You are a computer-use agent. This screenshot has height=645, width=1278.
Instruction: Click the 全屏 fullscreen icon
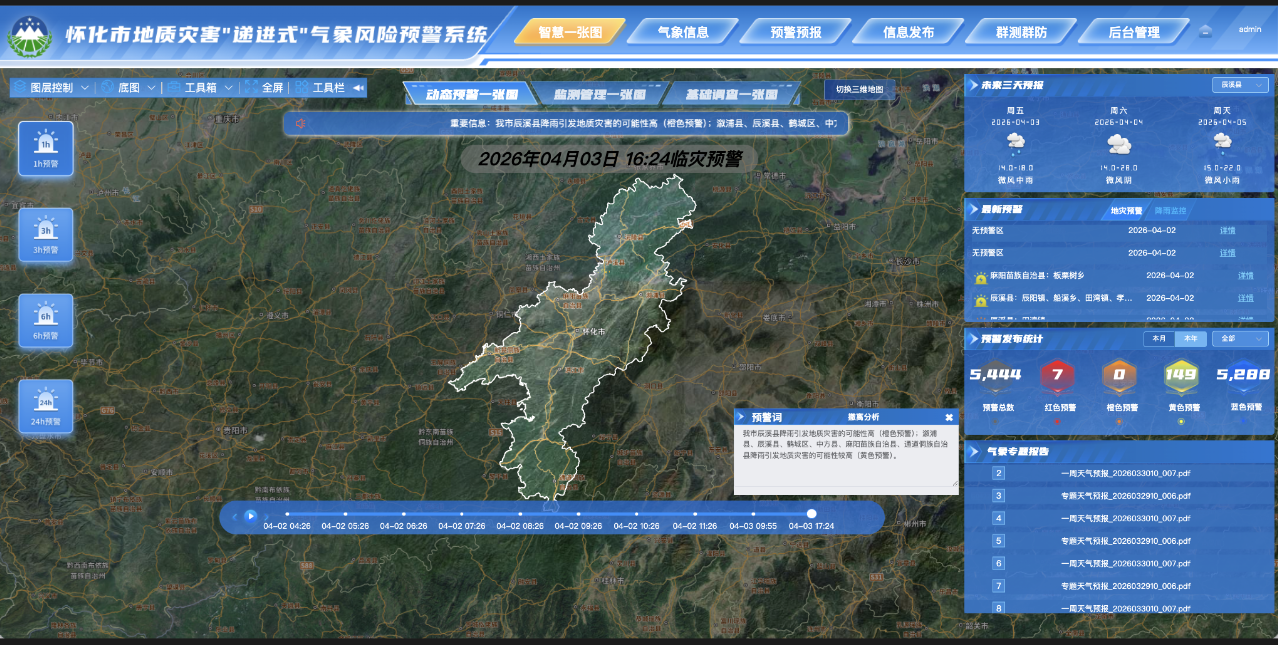[251, 88]
